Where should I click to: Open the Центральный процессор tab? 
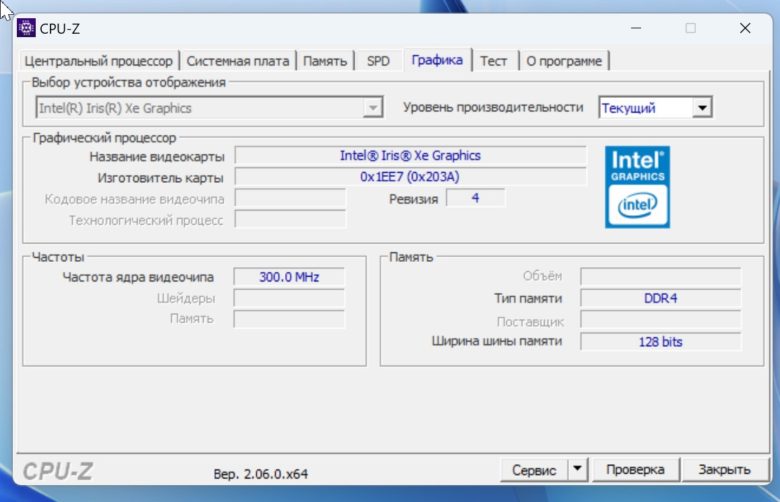click(x=98, y=61)
